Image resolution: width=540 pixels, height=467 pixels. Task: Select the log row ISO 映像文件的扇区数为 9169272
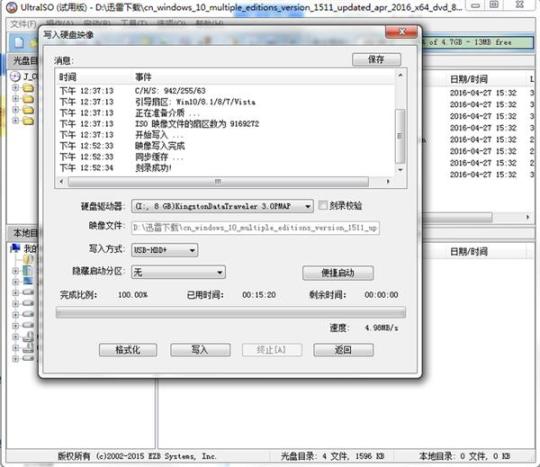click(226, 124)
